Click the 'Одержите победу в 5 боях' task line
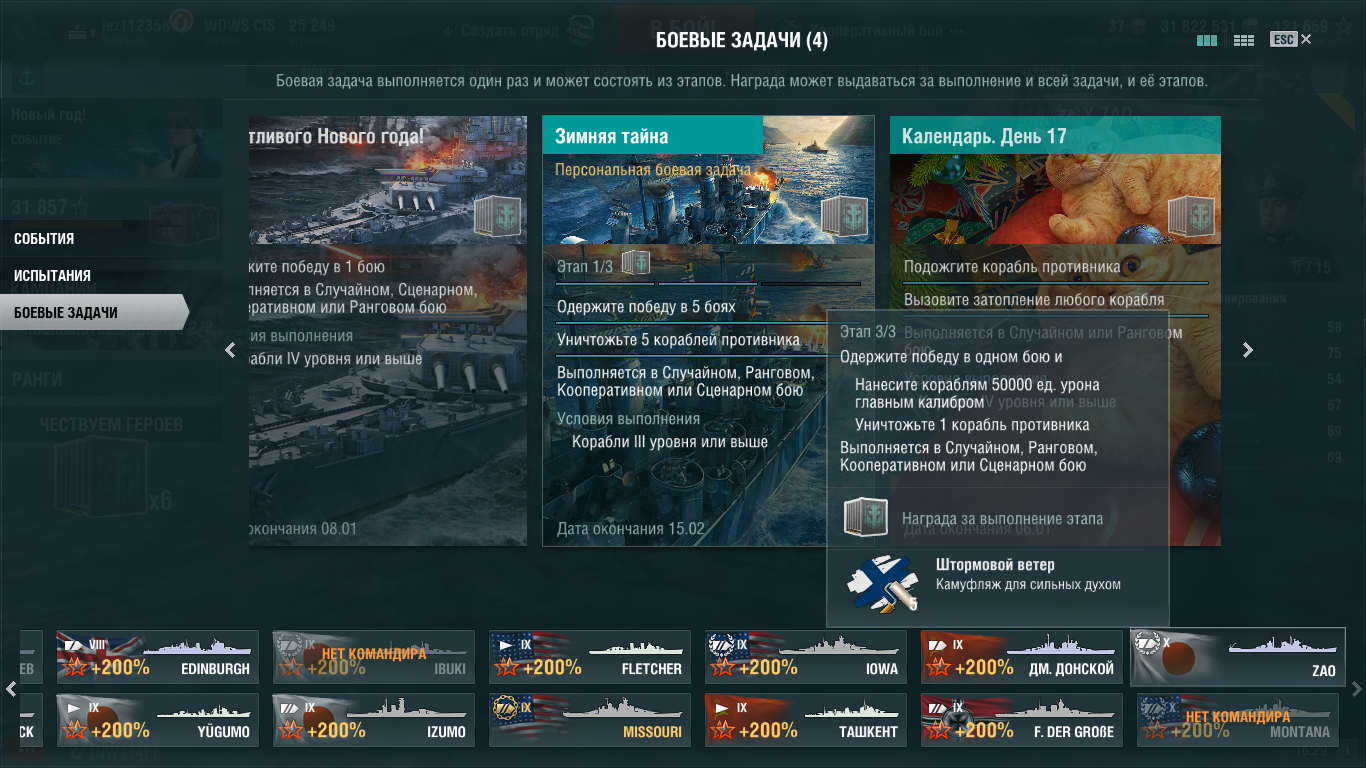Viewport: 1366px width, 768px height. coord(646,307)
